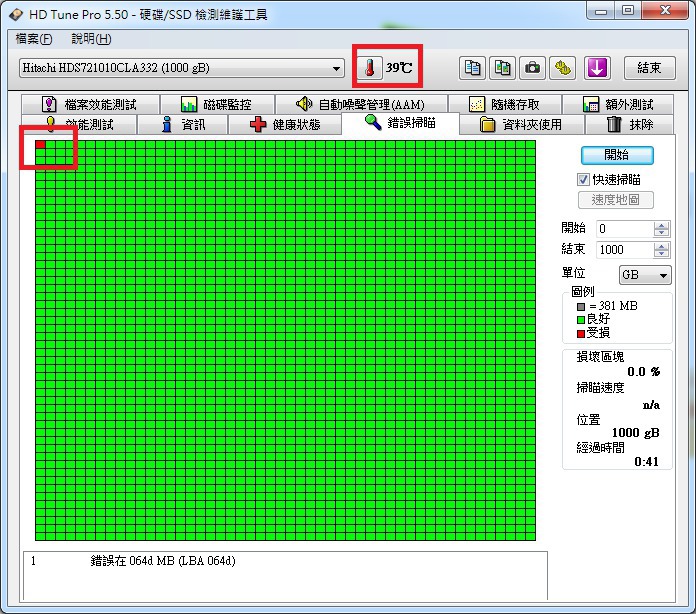Viewport: 696px width, 614px height.
Task: Minimize the HD Tune Pro window
Action: pos(601,11)
